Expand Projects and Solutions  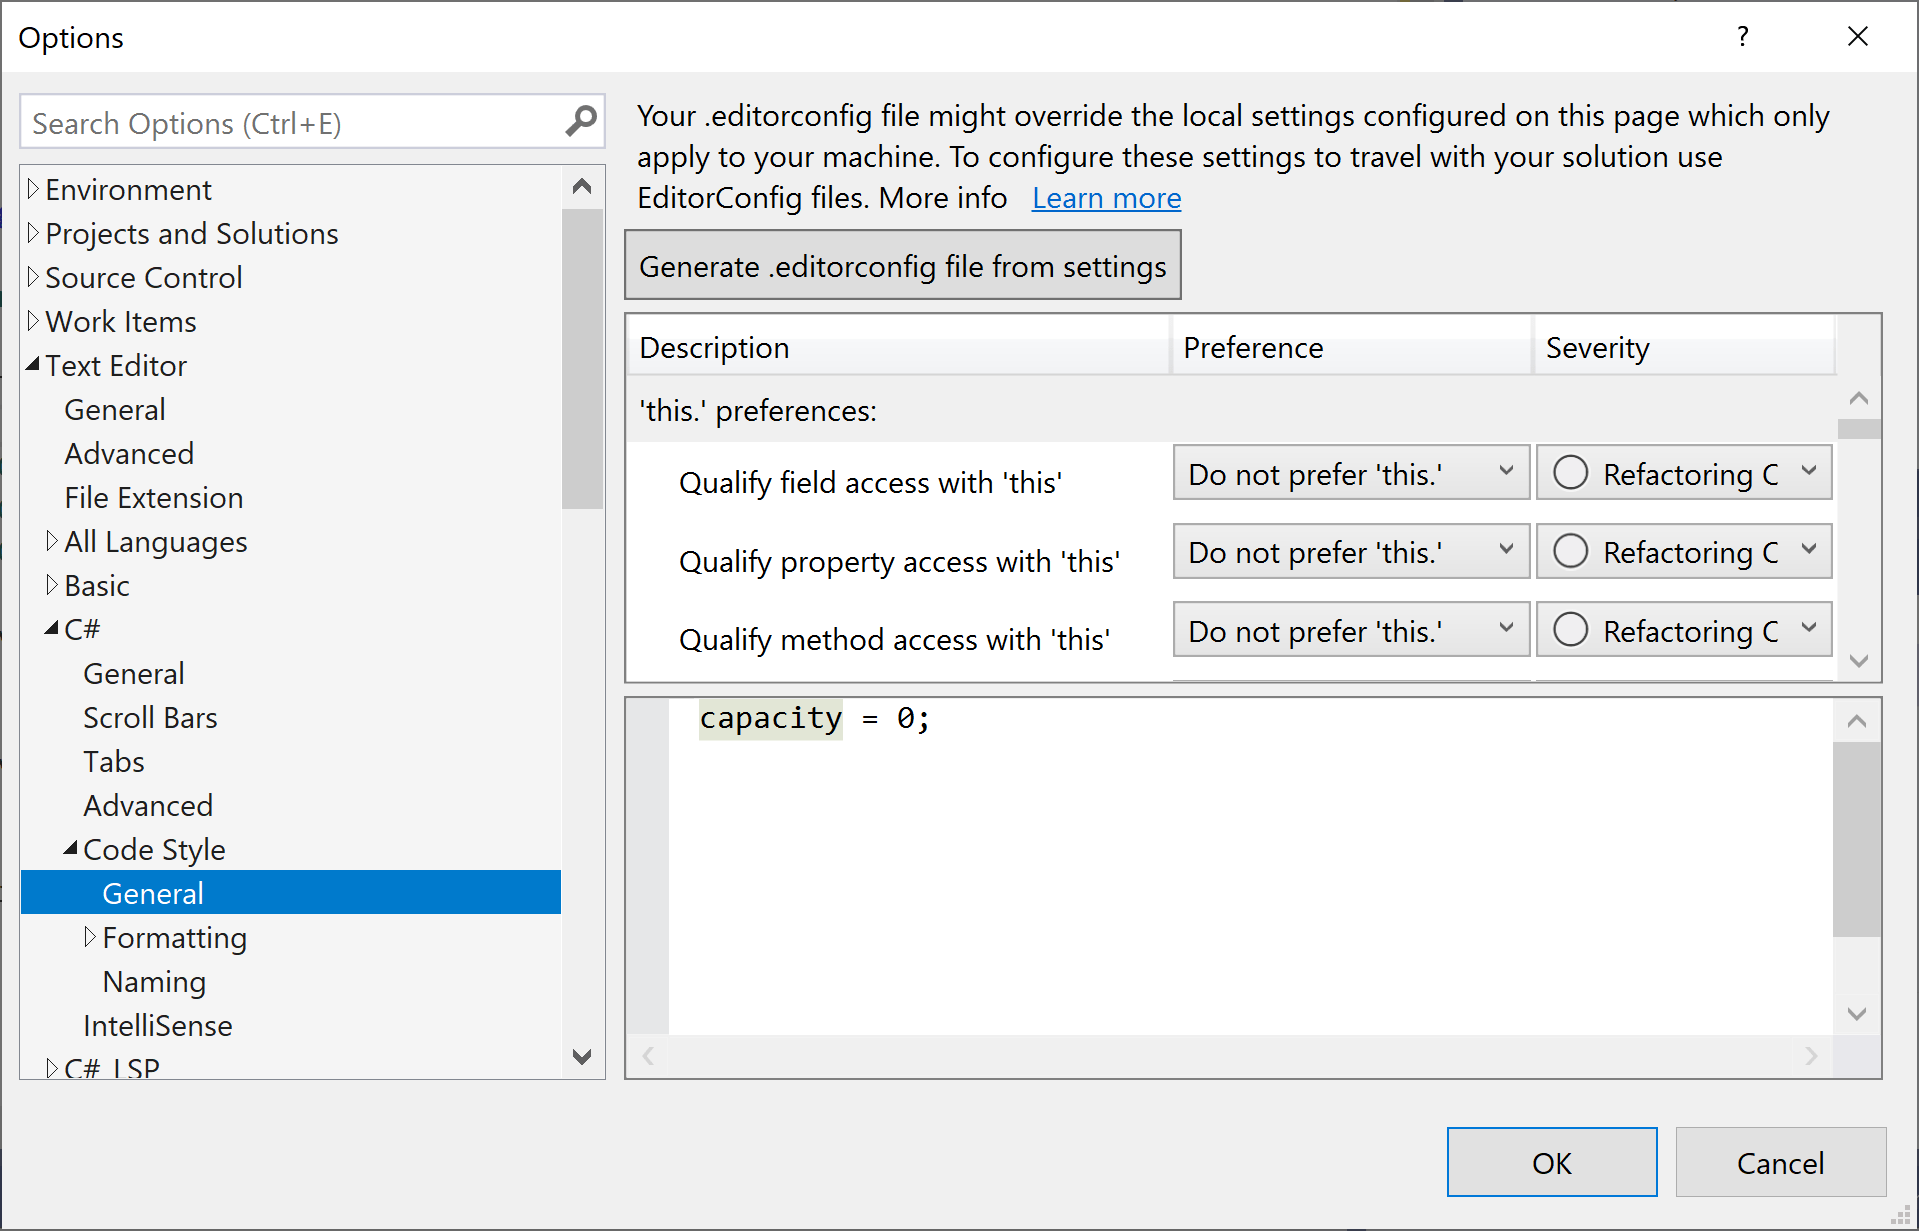point(32,233)
